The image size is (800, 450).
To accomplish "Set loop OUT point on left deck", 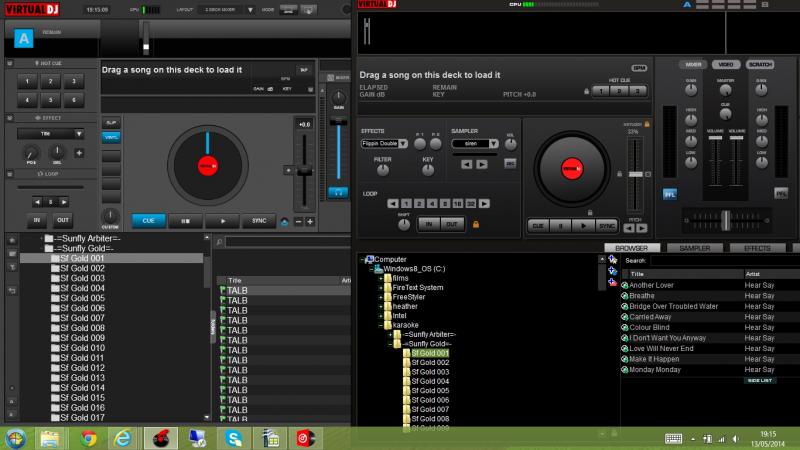I will (63, 220).
